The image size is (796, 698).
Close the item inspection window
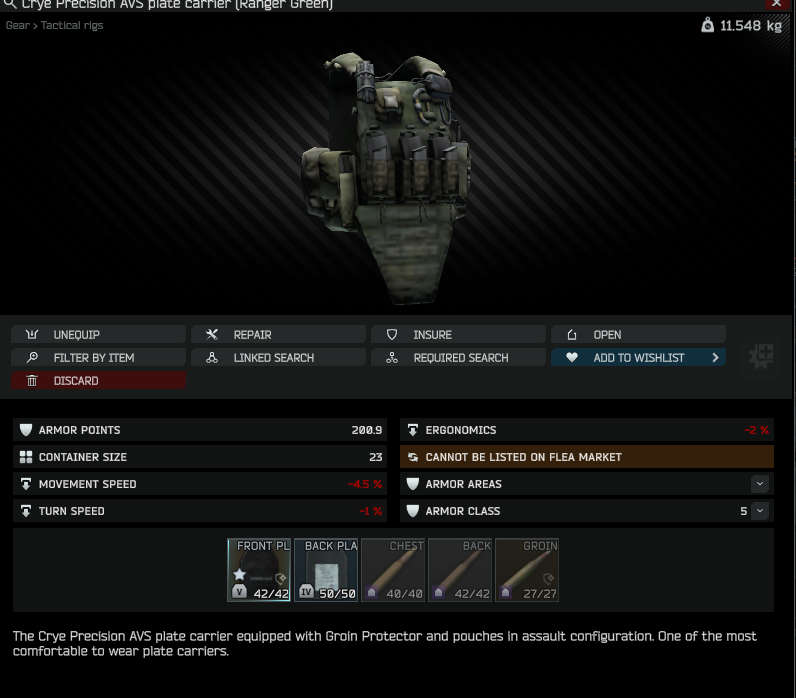click(x=777, y=4)
